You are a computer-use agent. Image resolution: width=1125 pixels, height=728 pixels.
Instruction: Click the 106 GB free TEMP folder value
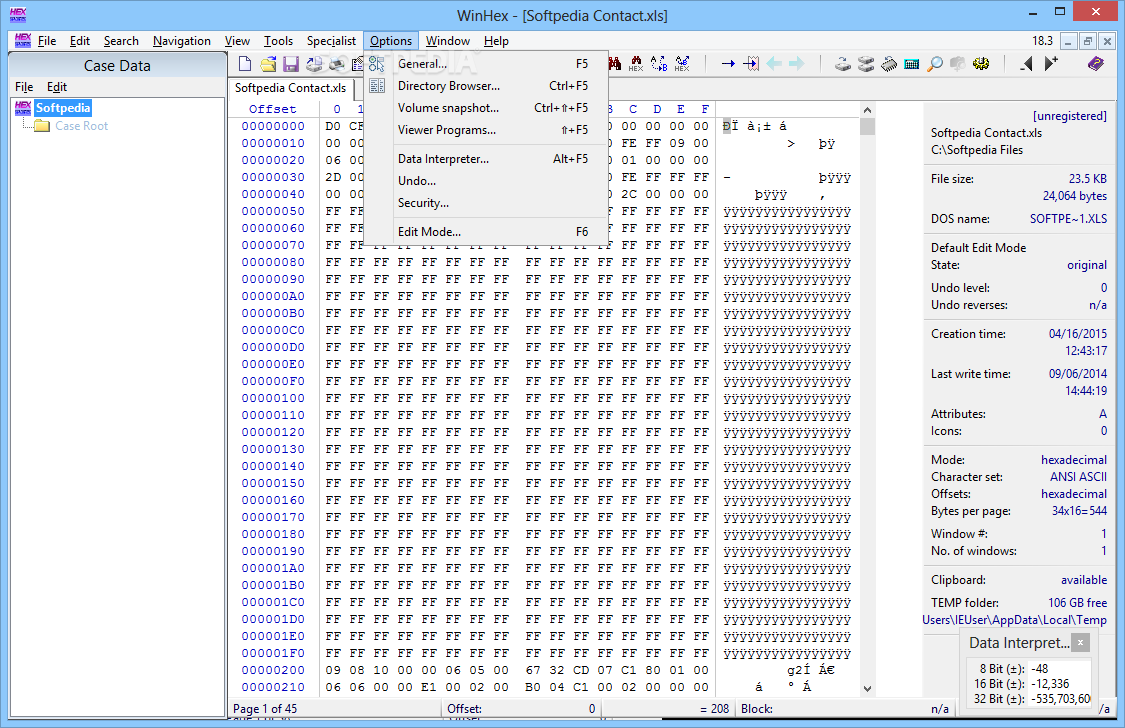[1077, 602]
